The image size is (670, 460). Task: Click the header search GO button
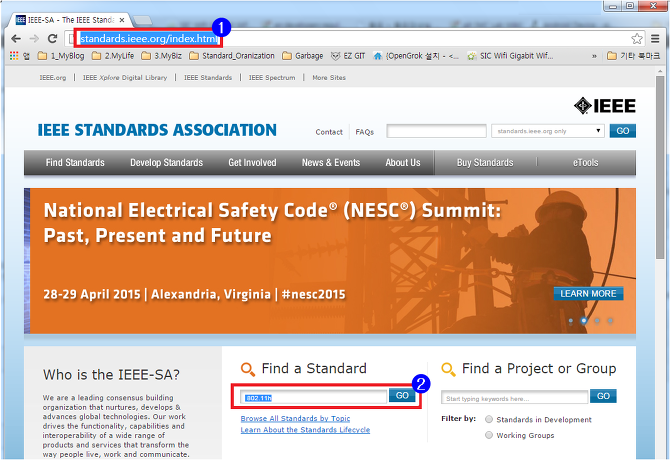tap(623, 131)
